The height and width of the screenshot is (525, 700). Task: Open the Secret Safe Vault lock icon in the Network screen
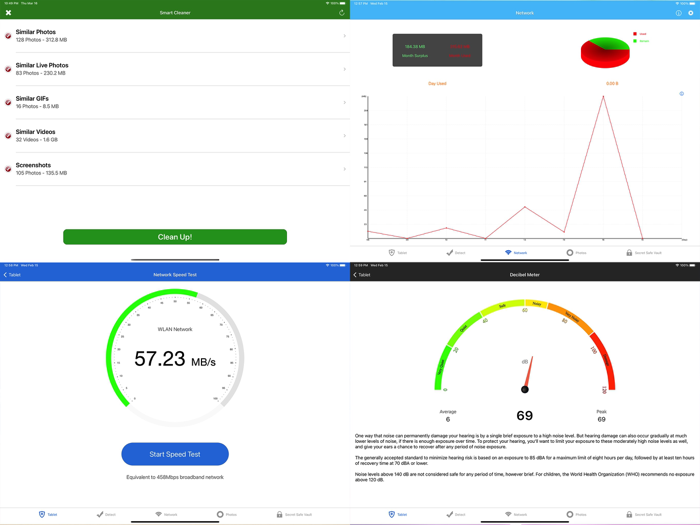click(x=629, y=253)
